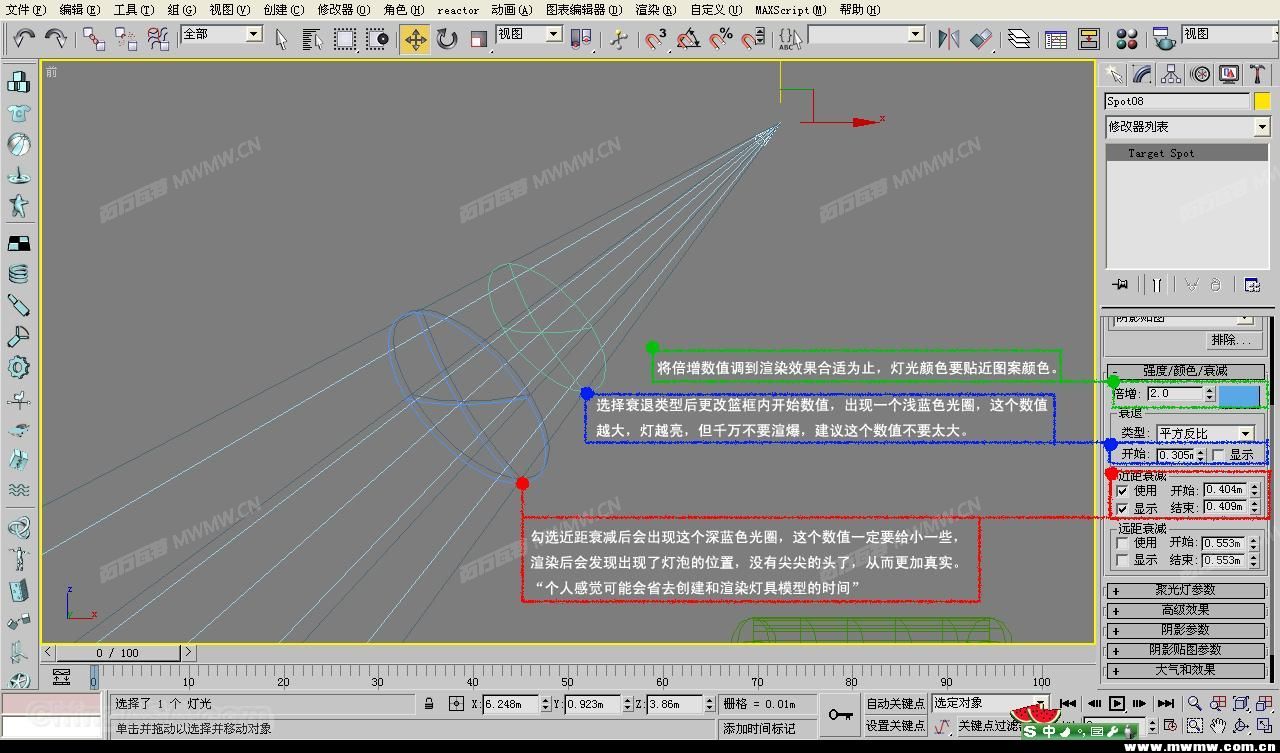Toggle the Percent Snap icon
The image size is (1280, 753).
720,38
